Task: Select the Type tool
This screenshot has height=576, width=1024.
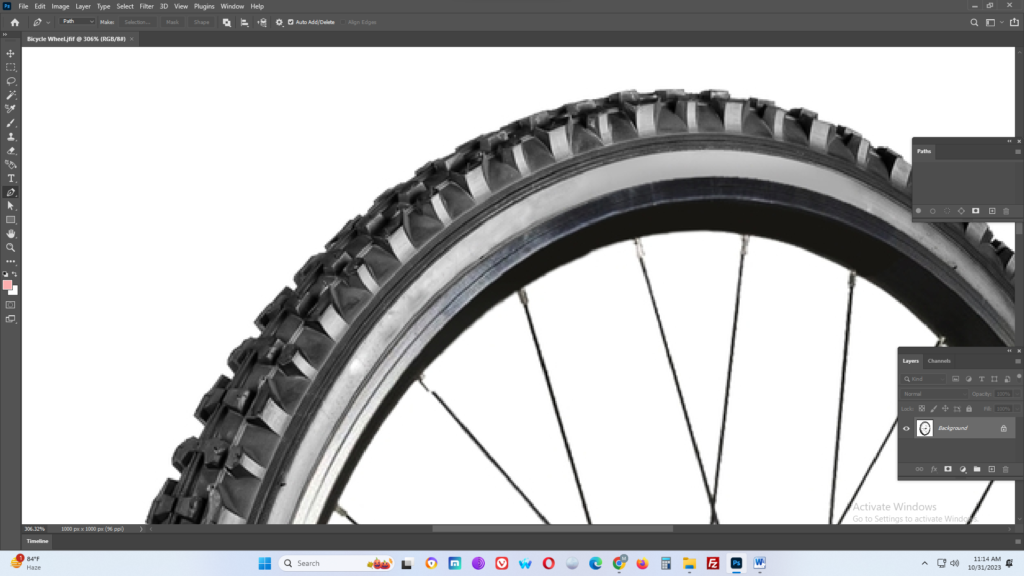Action: [x=10, y=178]
